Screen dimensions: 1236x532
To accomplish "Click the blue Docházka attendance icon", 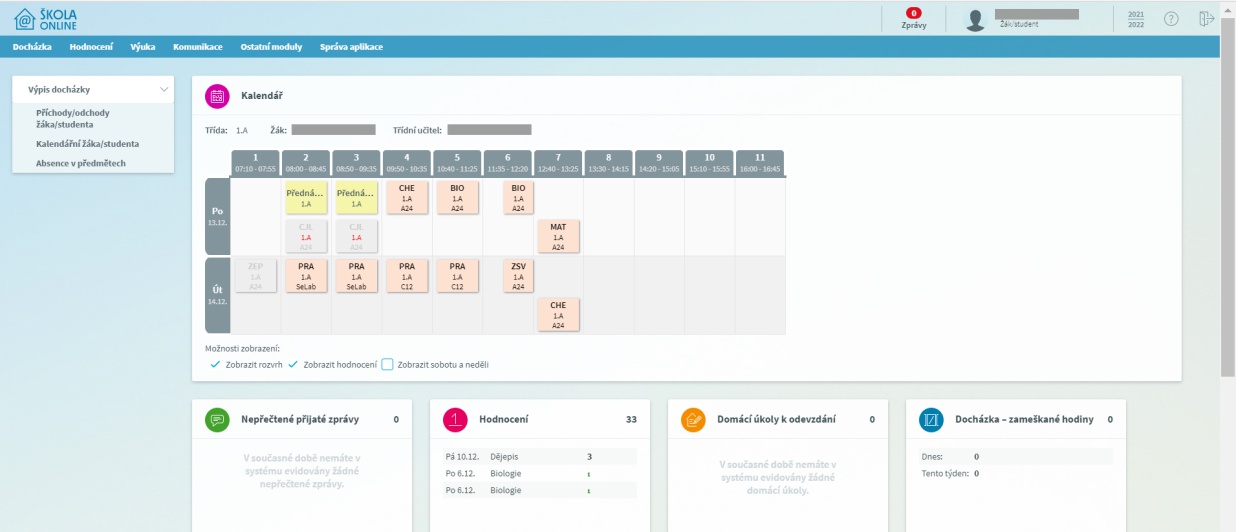I will click(931, 420).
